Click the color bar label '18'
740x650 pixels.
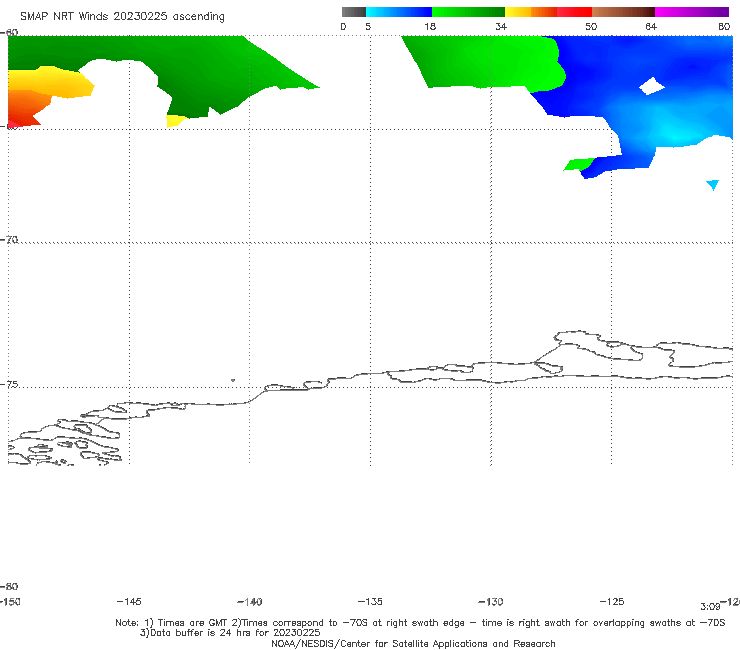click(430, 27)
